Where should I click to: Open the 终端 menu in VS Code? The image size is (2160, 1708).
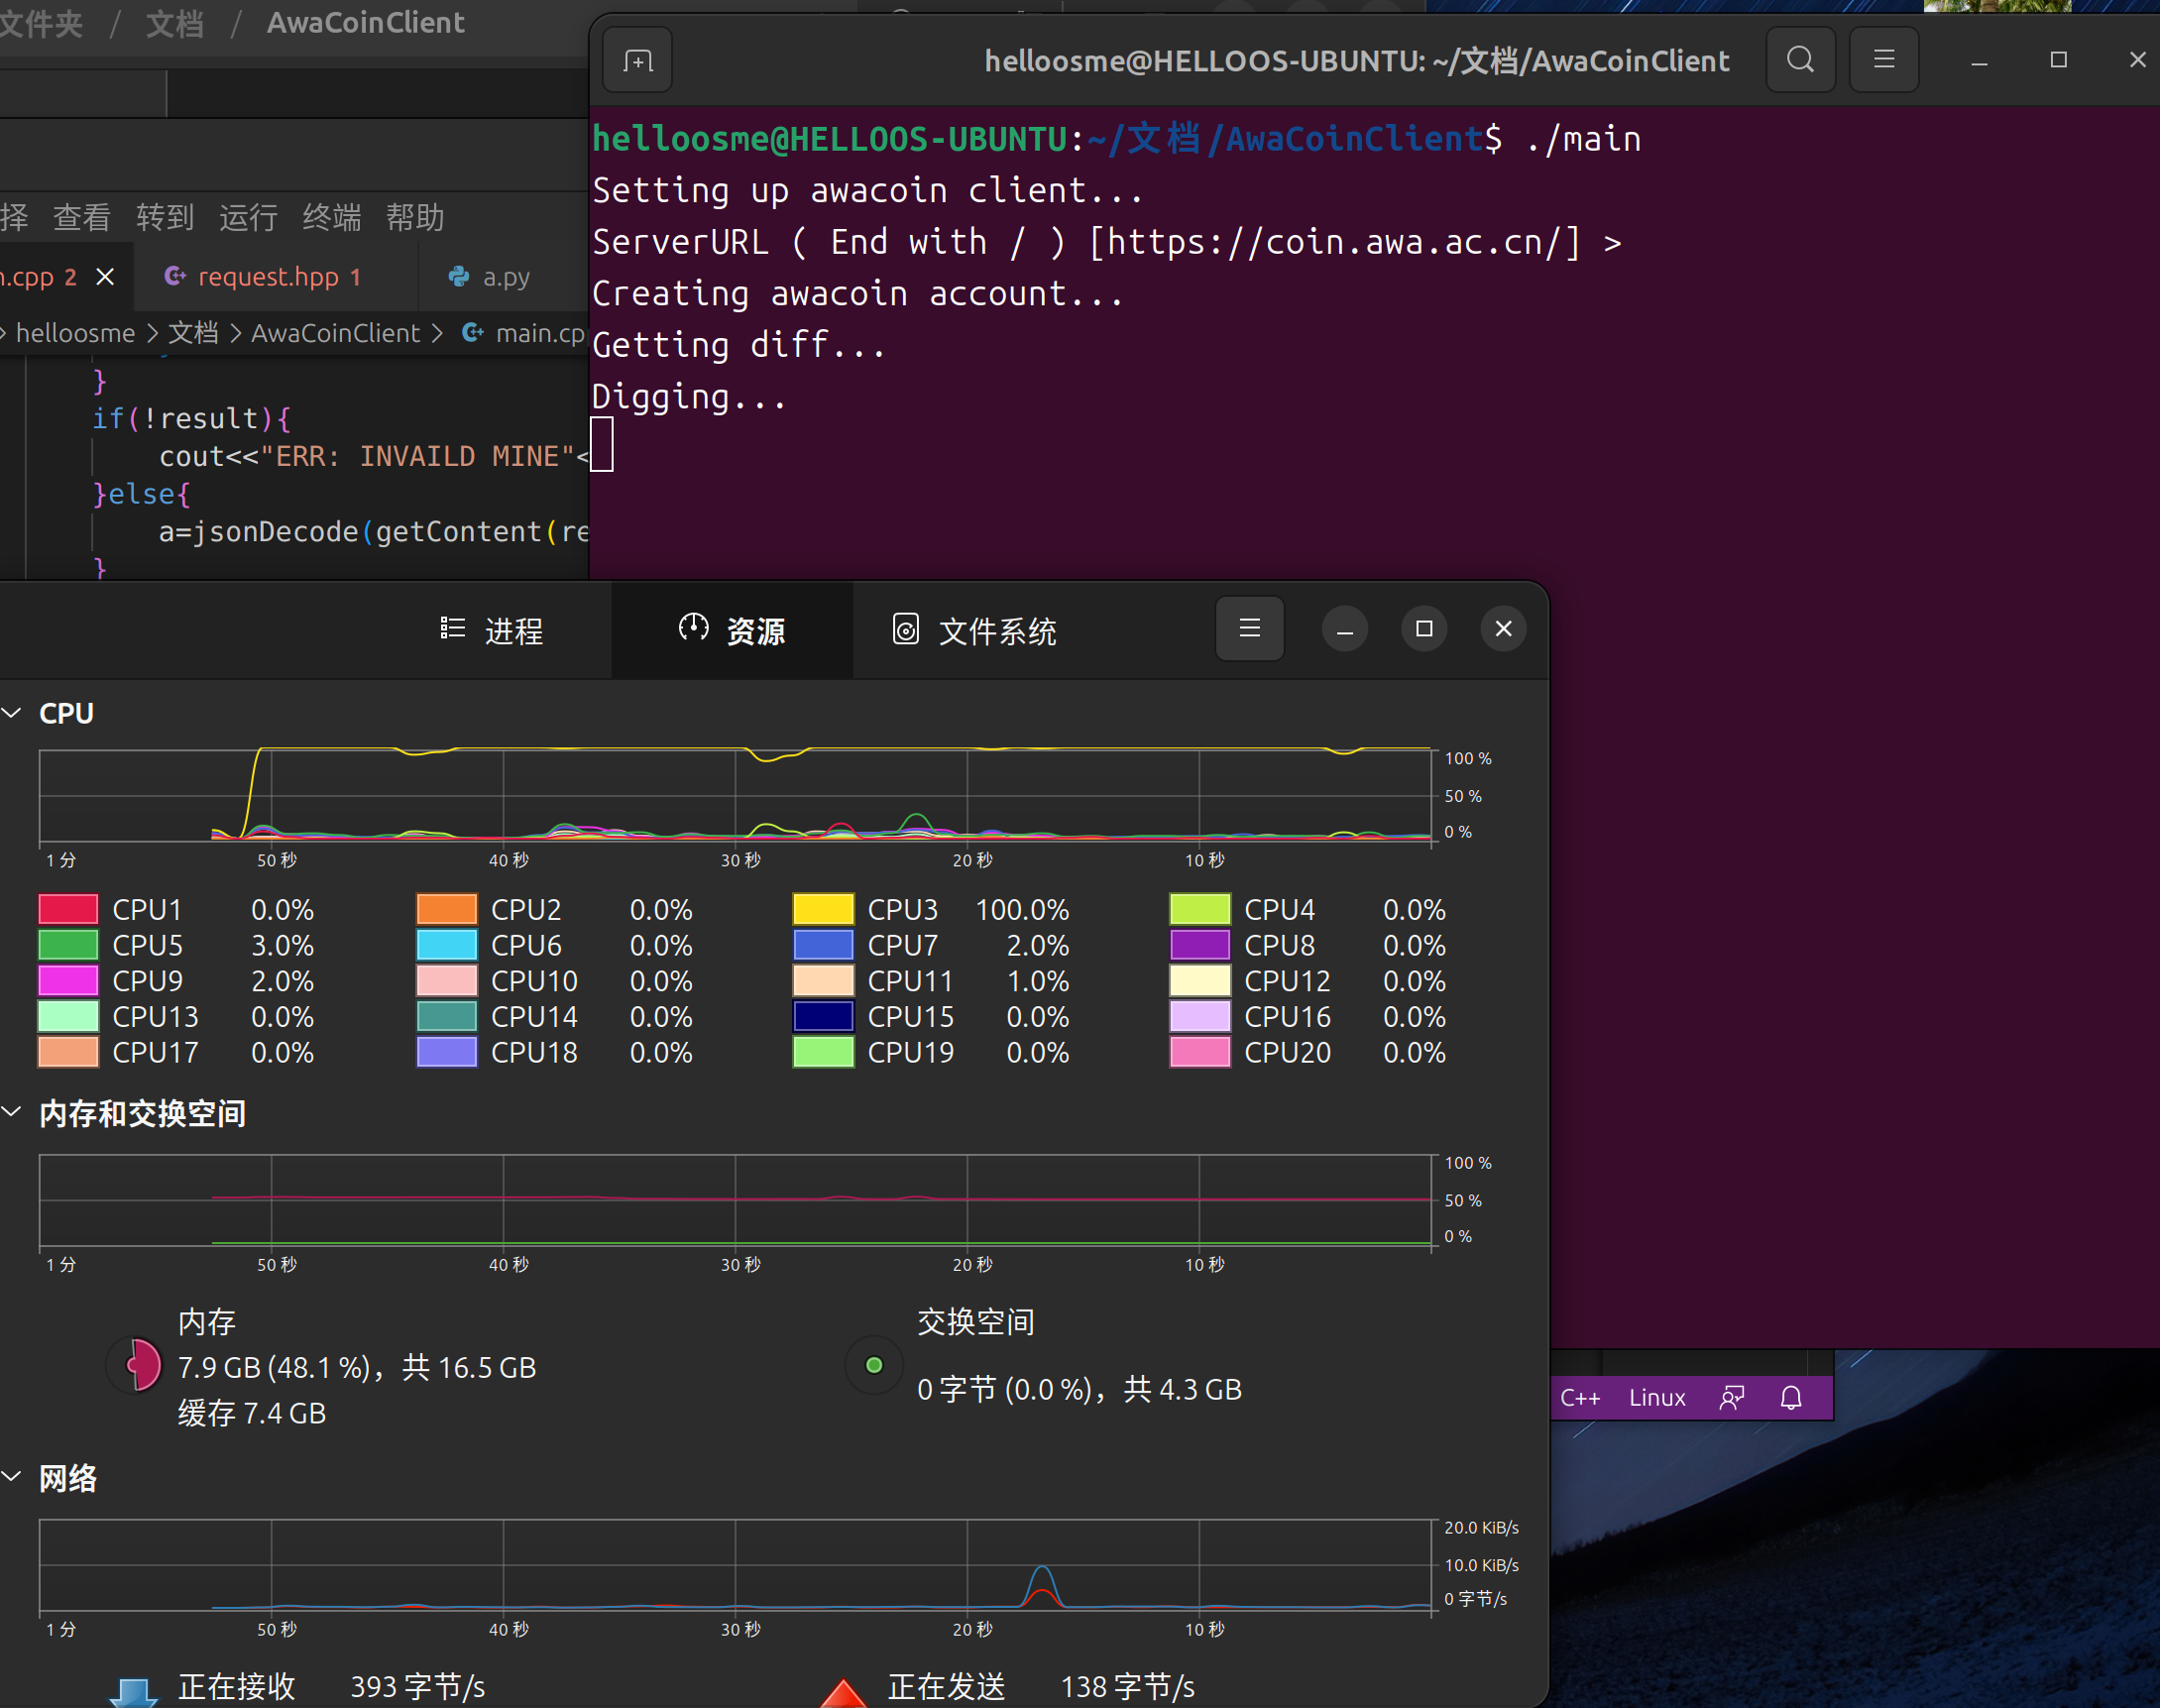point(331,217)
